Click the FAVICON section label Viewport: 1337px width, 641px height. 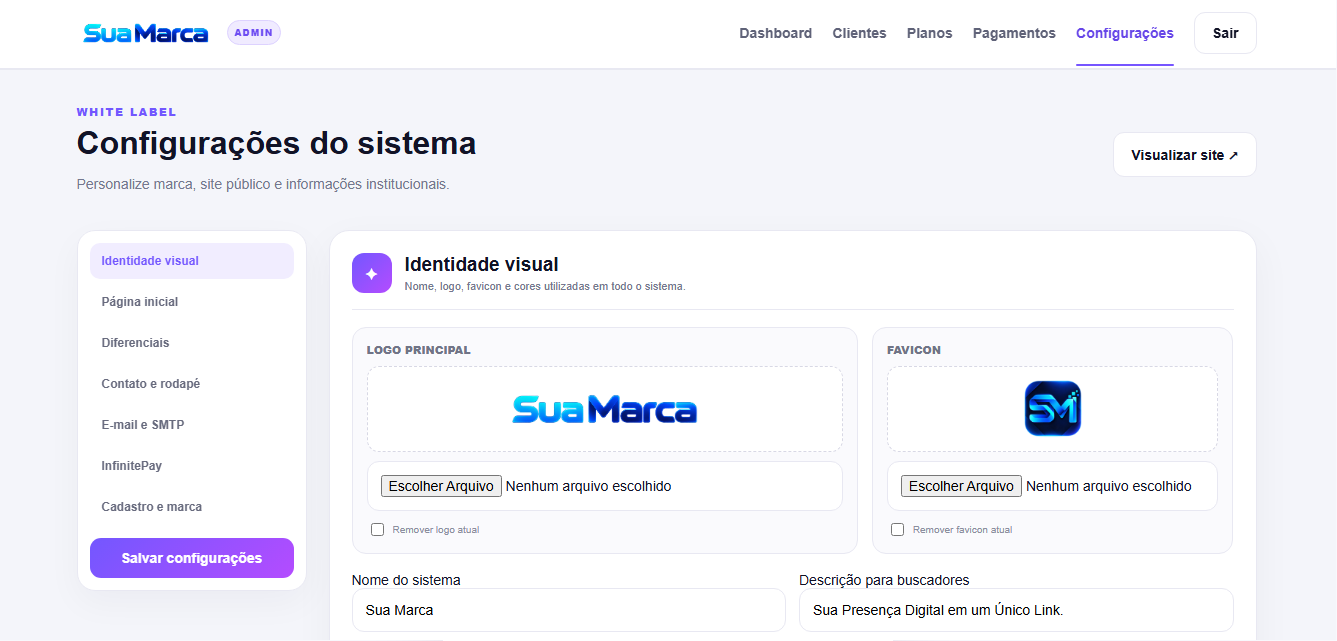pos(914,350)
